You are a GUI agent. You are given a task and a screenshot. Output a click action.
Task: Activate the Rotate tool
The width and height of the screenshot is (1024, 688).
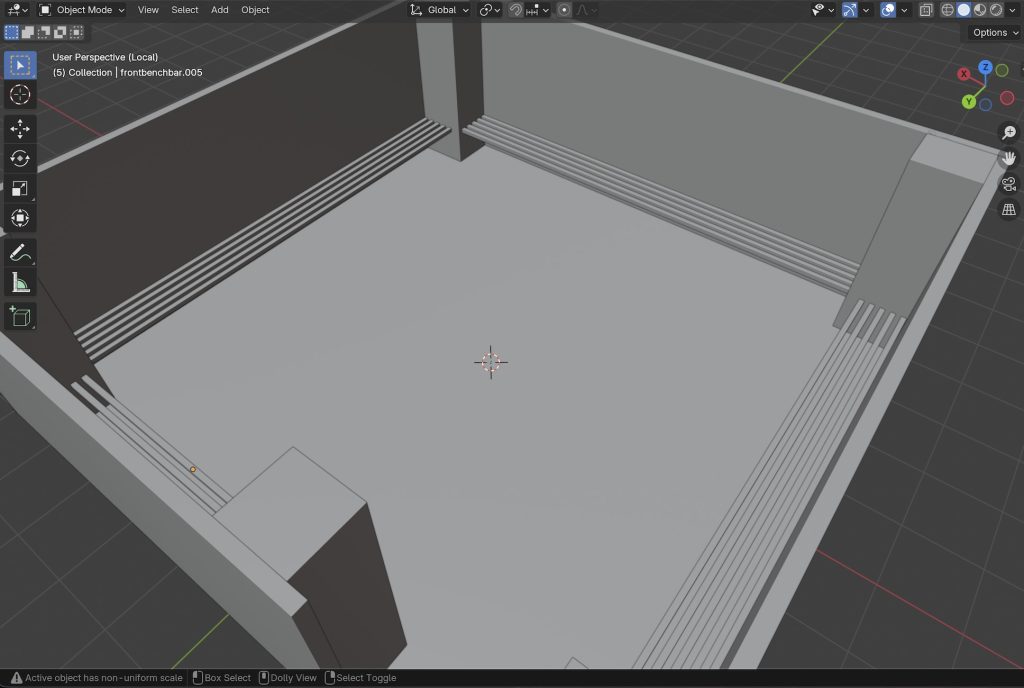click(20, 158)
